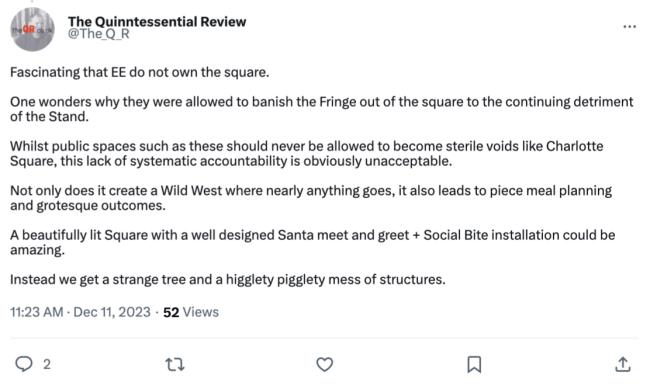Open the 11:23 AM timestamp link
Screen dimensions: 650x389
[36, 312]
